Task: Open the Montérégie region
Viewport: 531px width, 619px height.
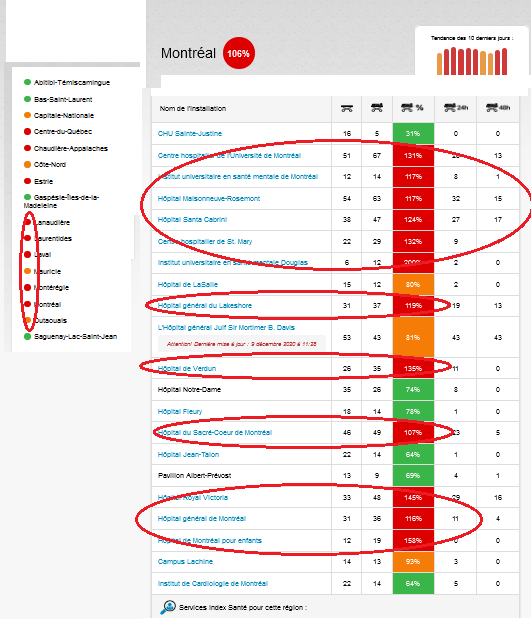Action: [51, 287]
